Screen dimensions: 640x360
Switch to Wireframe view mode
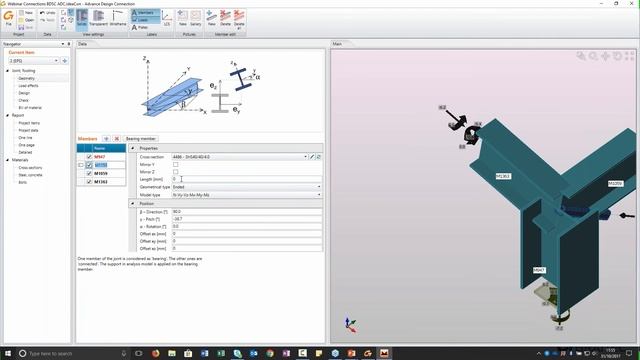(x=118, y=18)
